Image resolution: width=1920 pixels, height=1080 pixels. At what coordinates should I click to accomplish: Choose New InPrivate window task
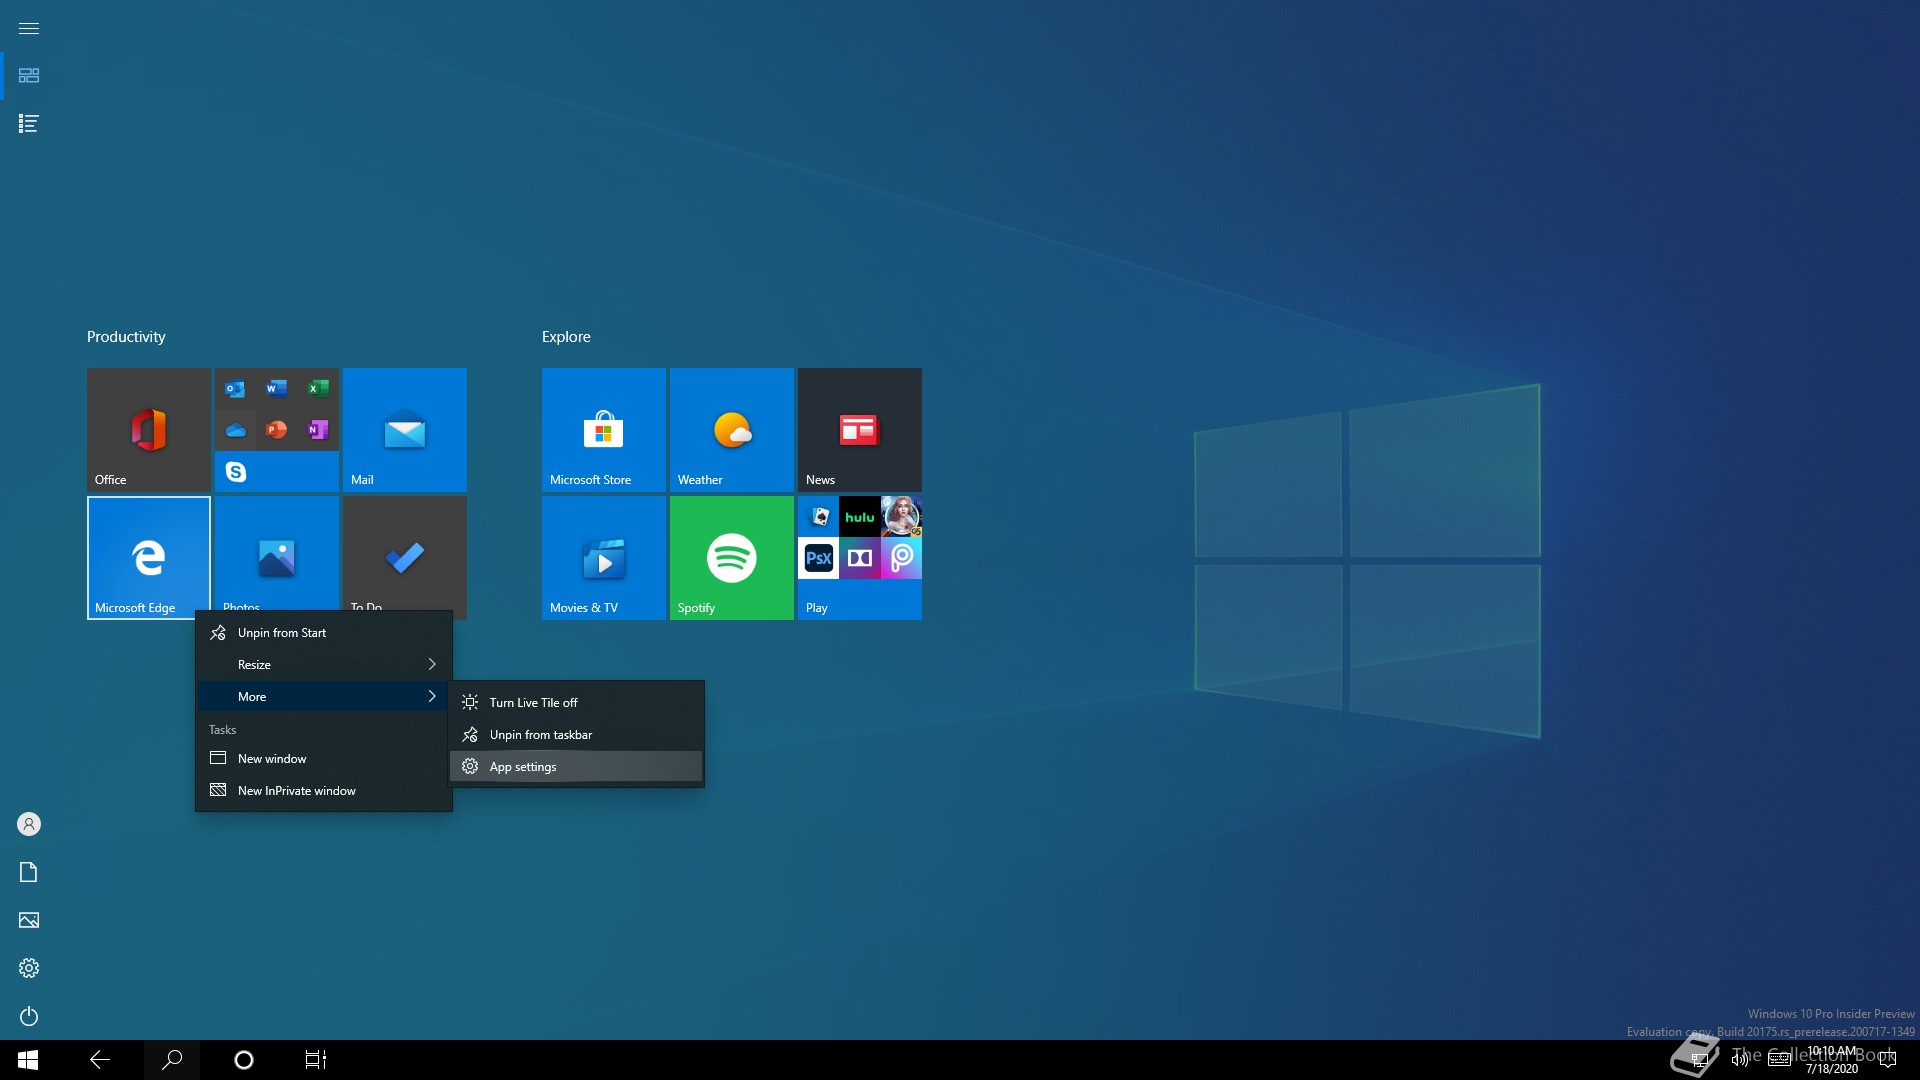pyautogui.click(x=323, y=791)
